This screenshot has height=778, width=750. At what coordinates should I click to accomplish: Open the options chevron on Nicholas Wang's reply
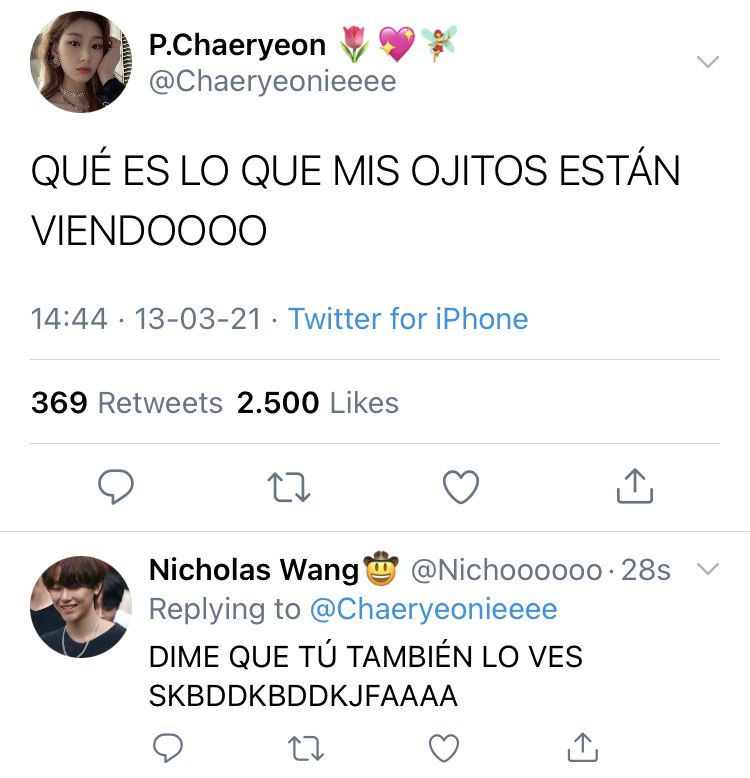707,569
